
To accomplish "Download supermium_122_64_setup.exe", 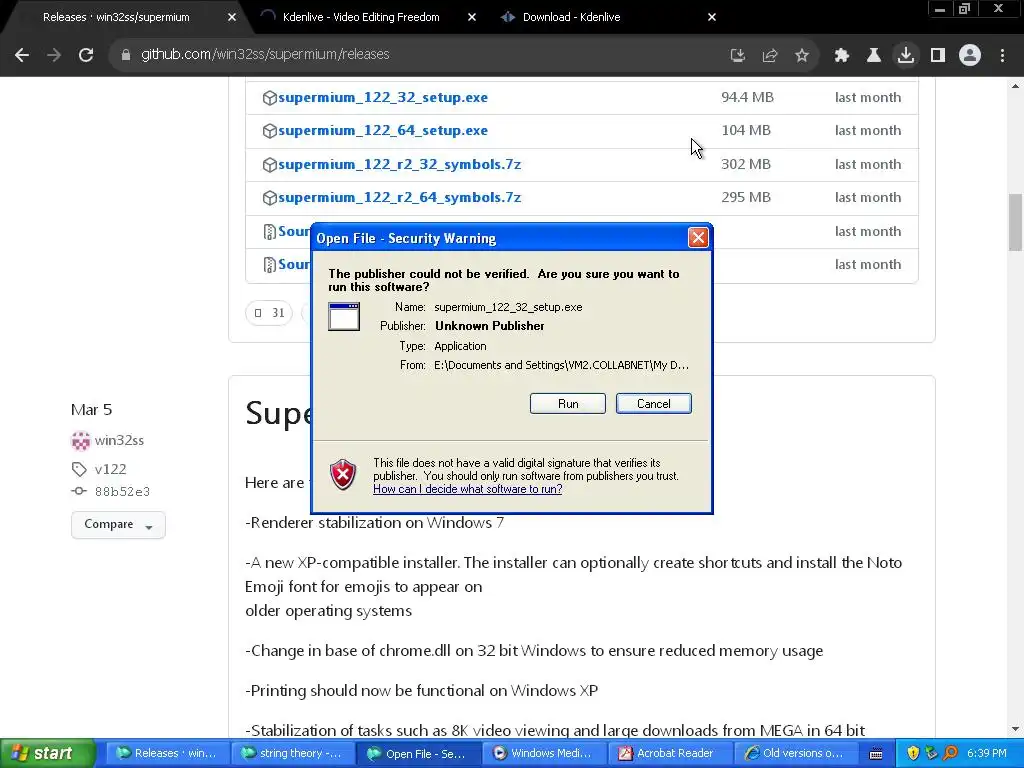I will pyautogui.click(x=383, y=131).
